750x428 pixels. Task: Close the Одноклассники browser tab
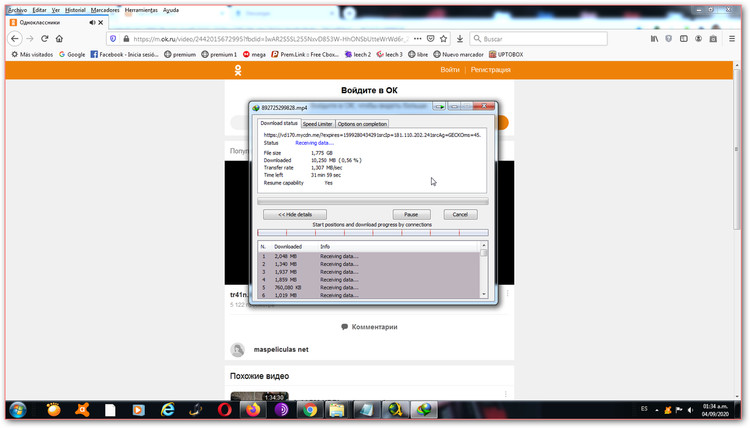click(x=100, y=22)
